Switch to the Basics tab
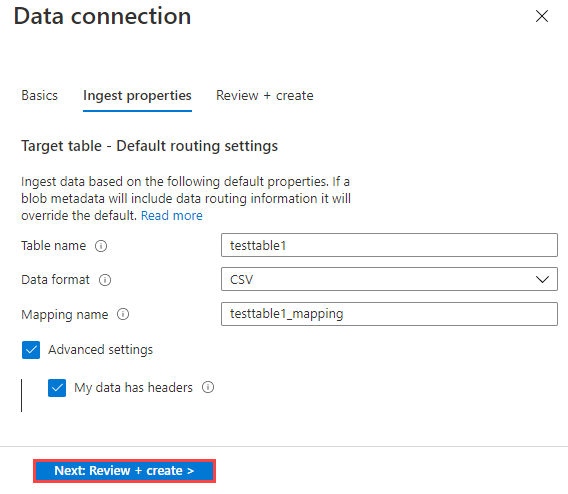The width and height of the screenshot is (568, 494). [x=39, y=96]
